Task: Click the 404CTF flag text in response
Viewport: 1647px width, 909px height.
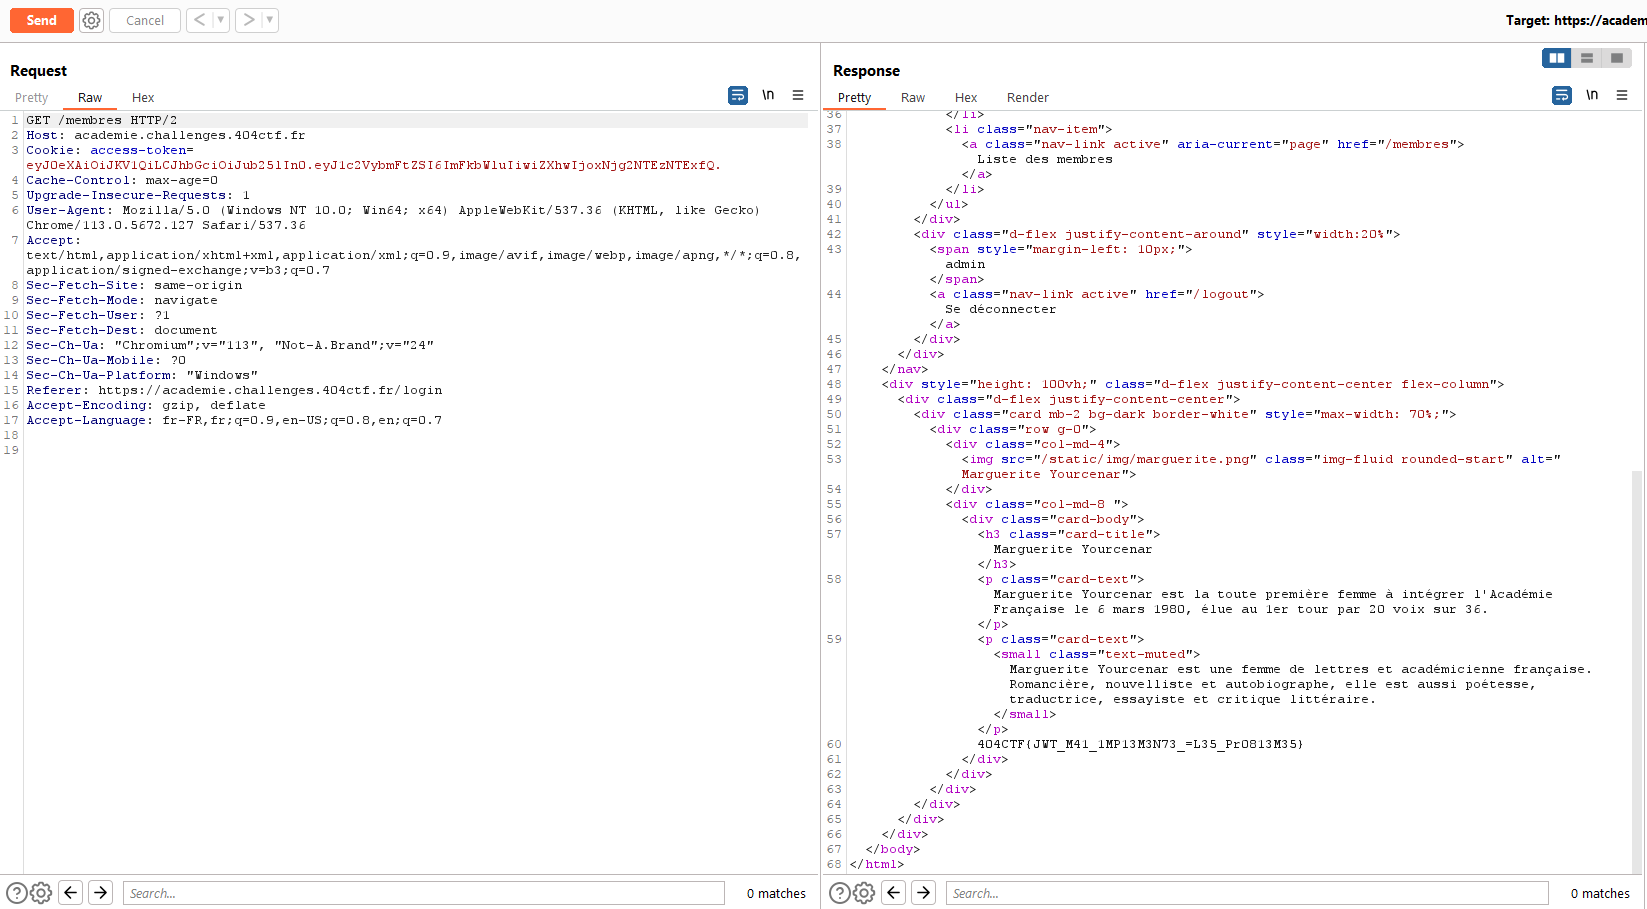Action: click(x=1140, y=744)
